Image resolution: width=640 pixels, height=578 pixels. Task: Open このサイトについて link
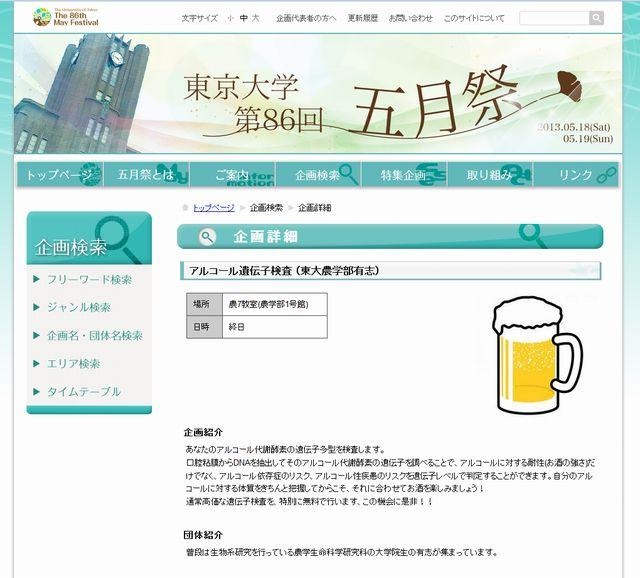tap(474, 18)
